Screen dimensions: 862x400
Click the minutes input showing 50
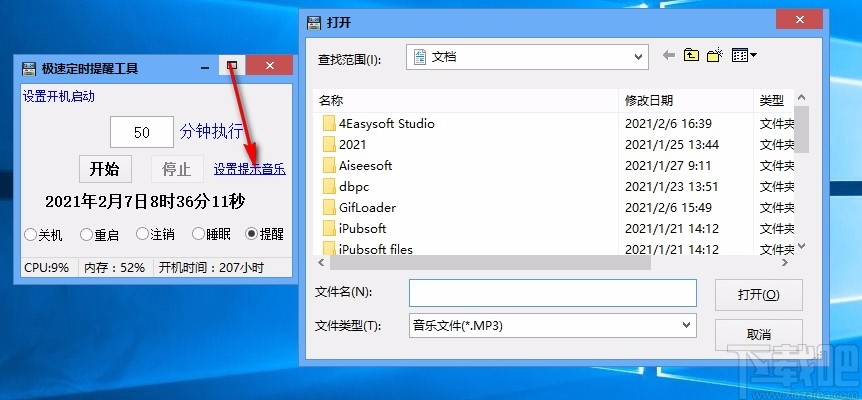[142, 132]
